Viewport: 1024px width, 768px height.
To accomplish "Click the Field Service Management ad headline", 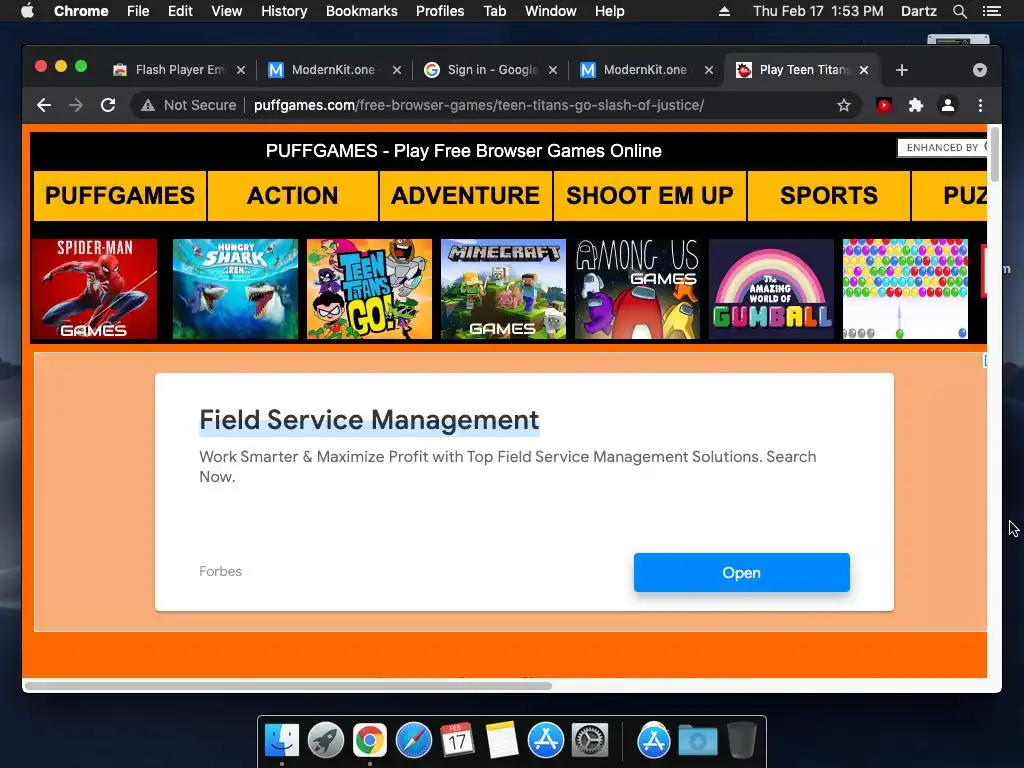I will pos(370,420).
